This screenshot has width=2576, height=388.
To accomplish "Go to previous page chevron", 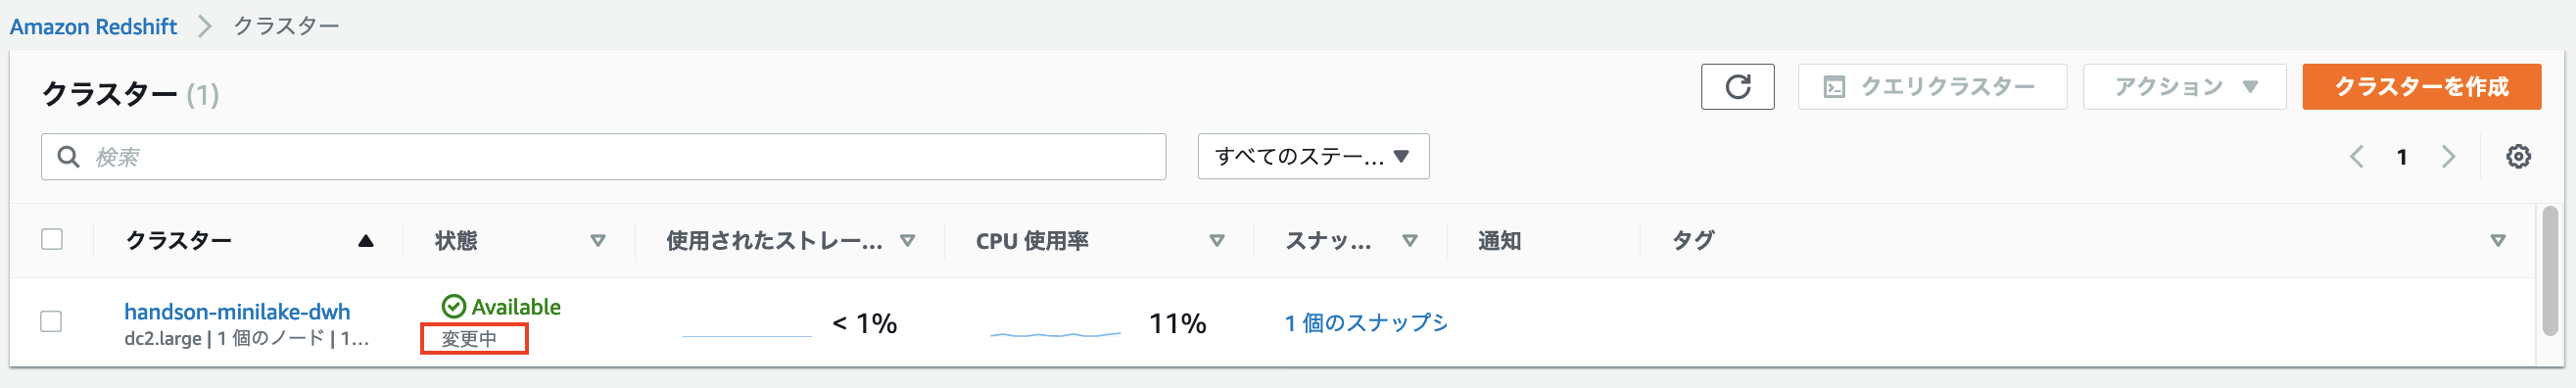I will pyautogui.click(x=2356, y=157).
